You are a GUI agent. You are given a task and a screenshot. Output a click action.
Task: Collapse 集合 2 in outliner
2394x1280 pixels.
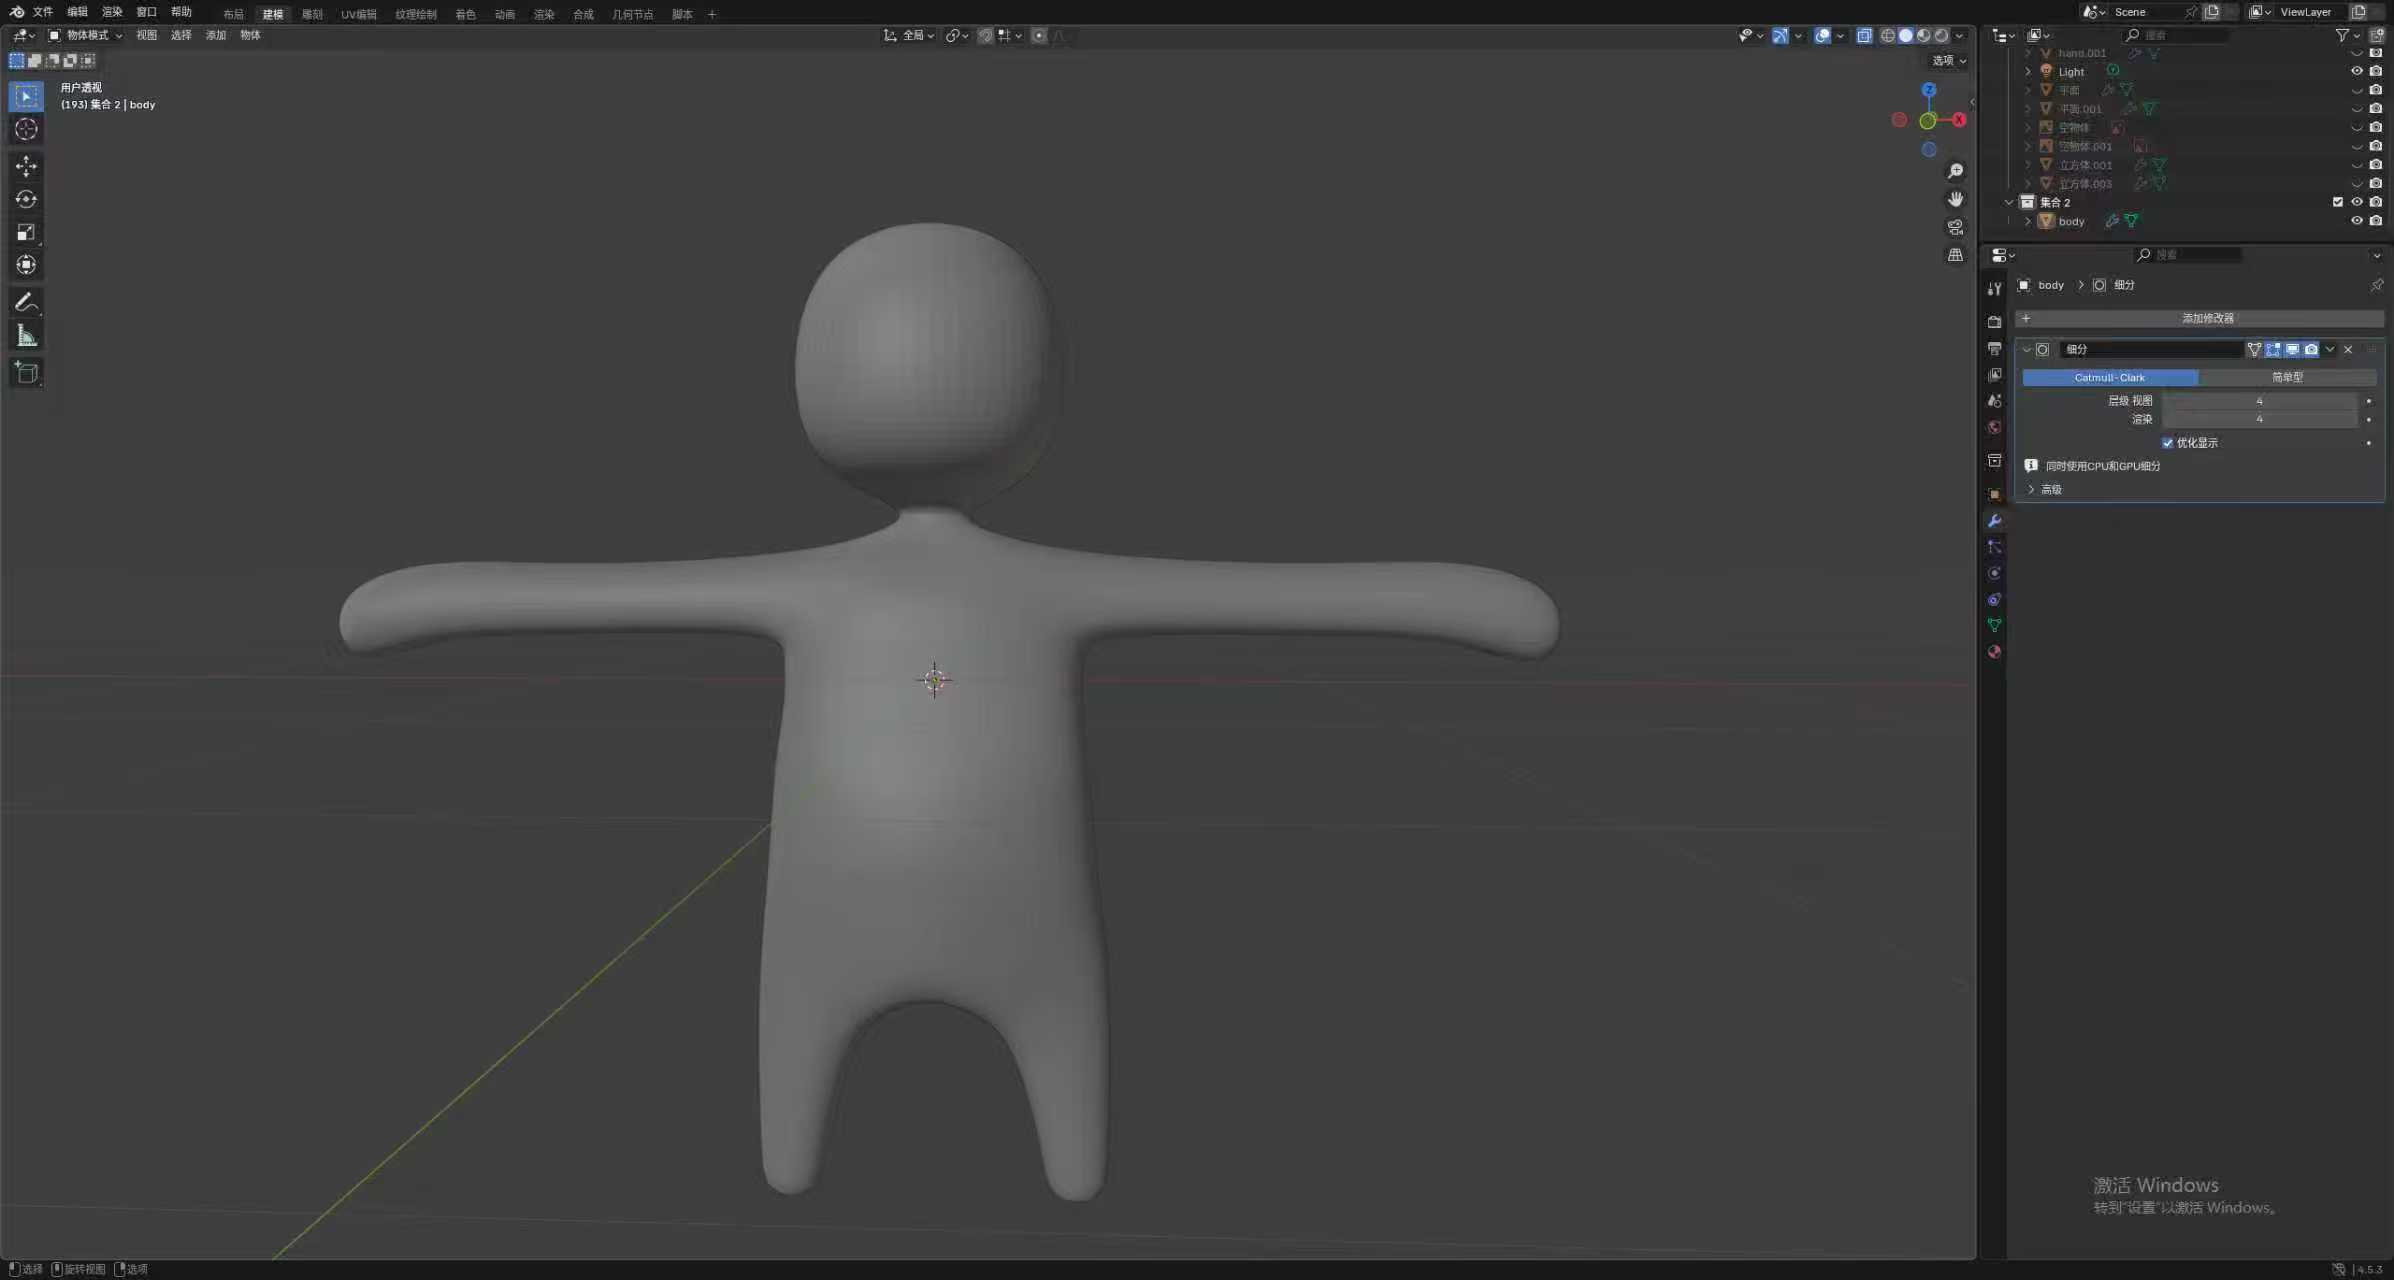coord(2008,202)
